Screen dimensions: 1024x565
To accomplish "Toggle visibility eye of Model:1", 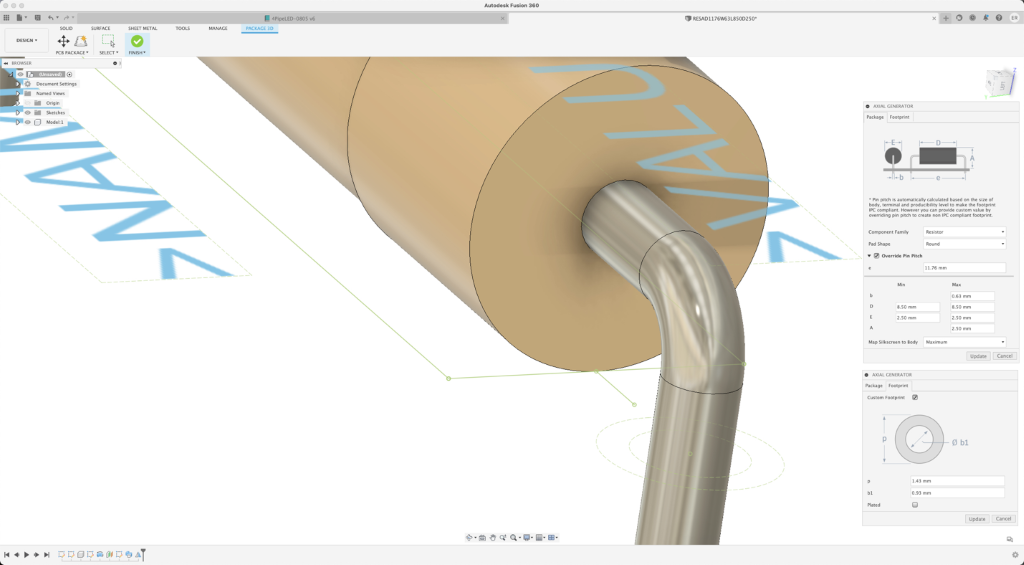I will 27,122.
